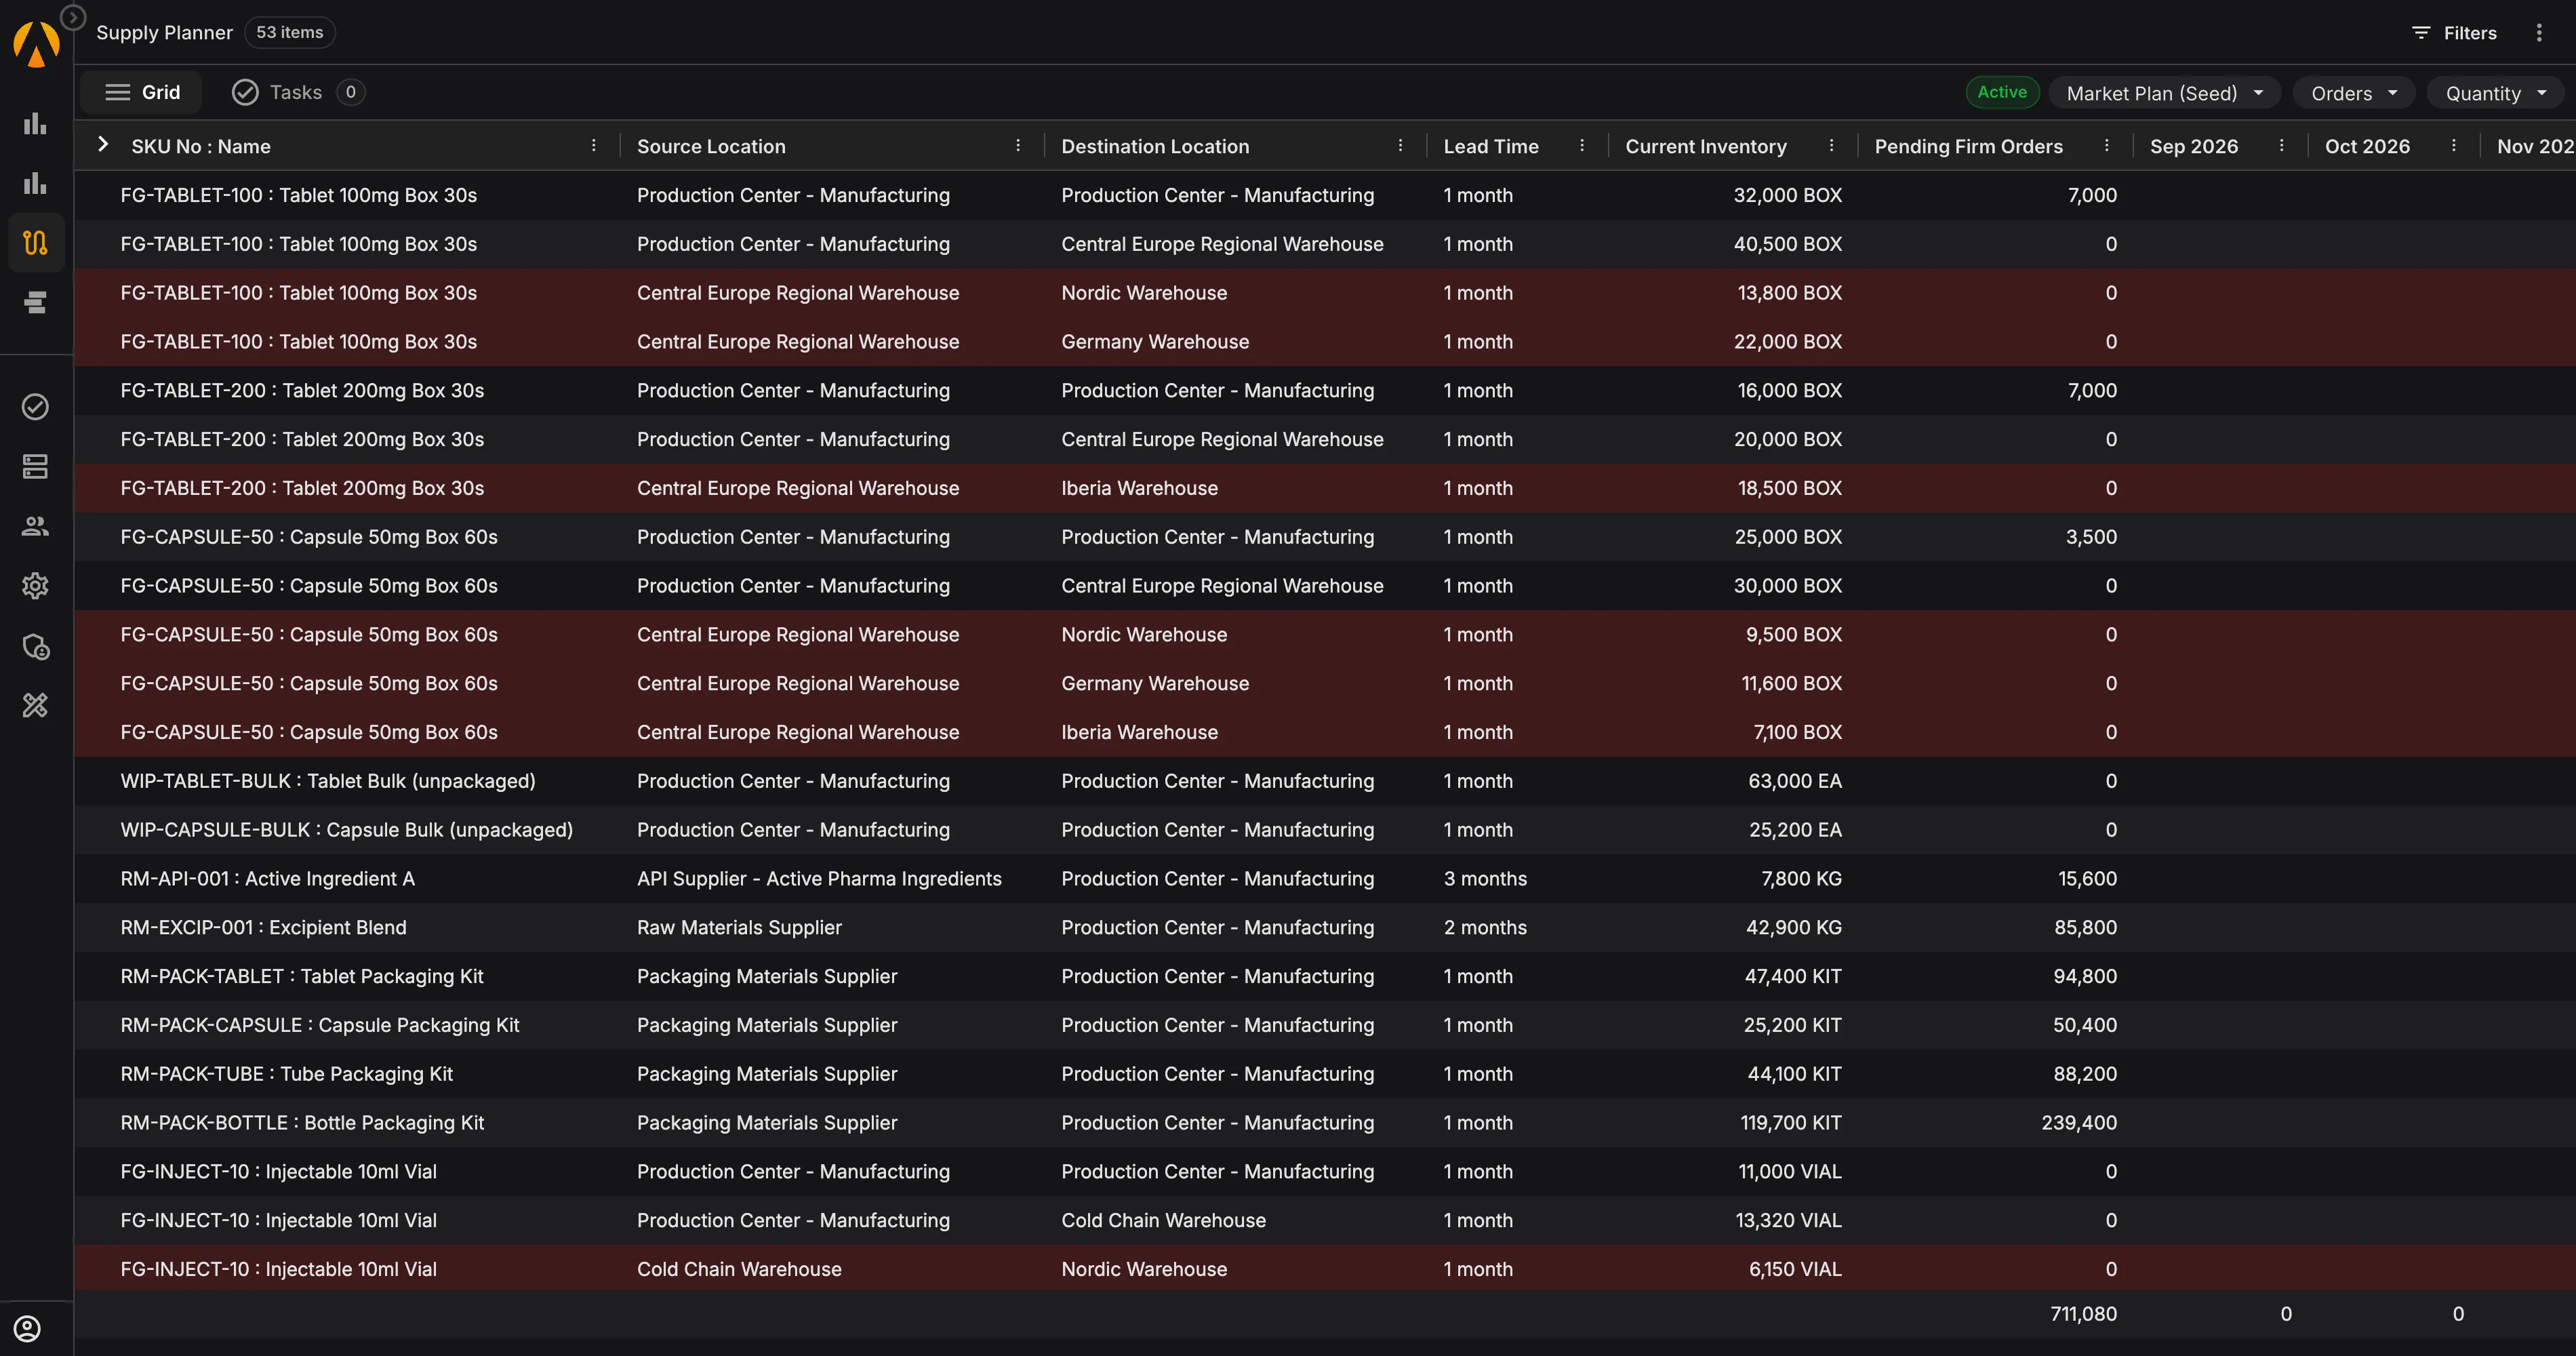This screenshot has width=2576, height=1356.
Task: Expand the sidebar with the arrow toggle
Action: click(x=73, y=17)
